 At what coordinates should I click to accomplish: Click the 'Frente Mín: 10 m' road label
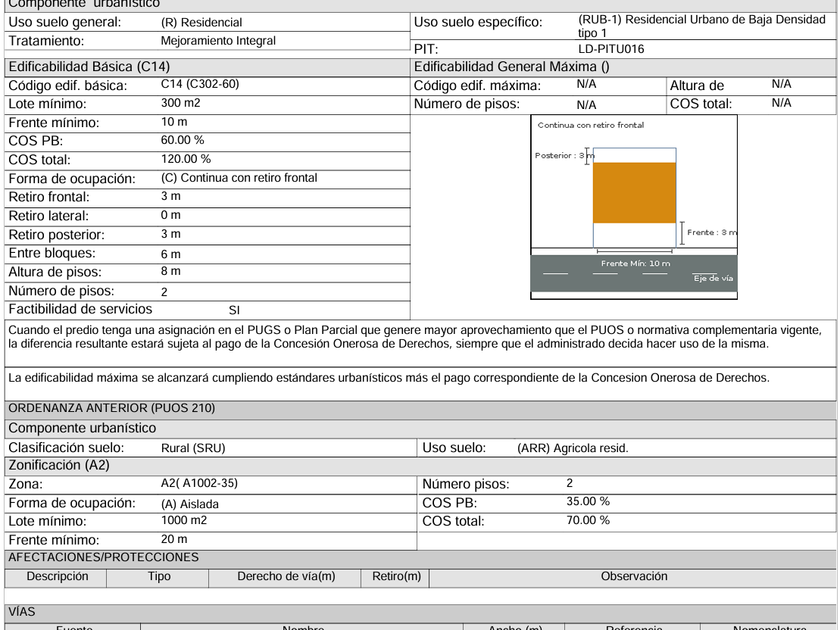point(635,264)
